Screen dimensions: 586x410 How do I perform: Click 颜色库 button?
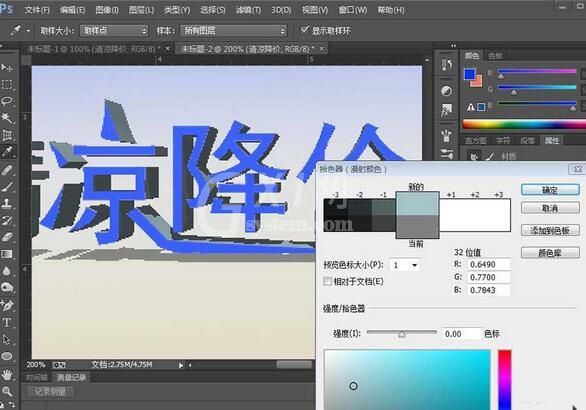(x=550, y=253)
